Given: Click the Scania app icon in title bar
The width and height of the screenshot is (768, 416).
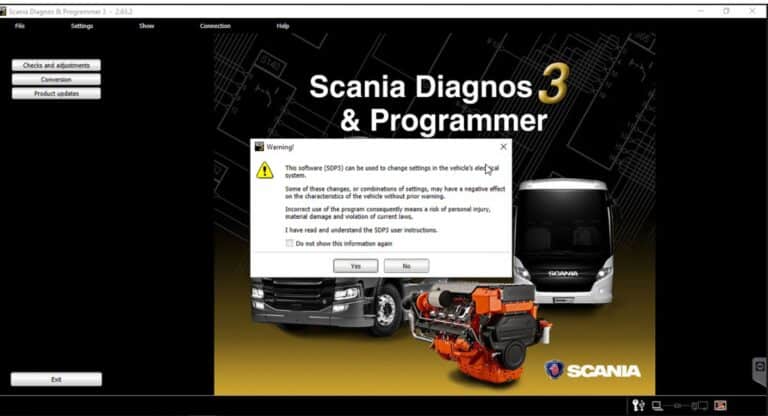Looking at the screenshot, I should pos(3,11).
